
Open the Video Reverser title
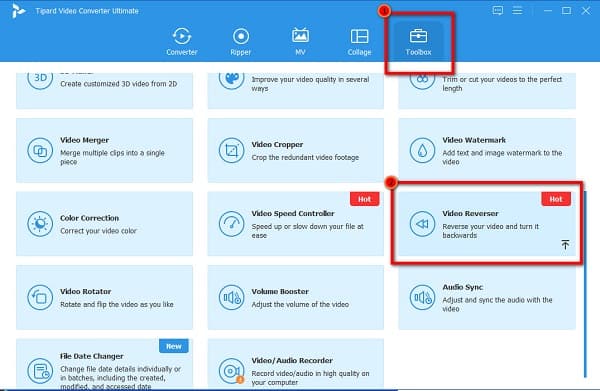(x=471, y=213)
